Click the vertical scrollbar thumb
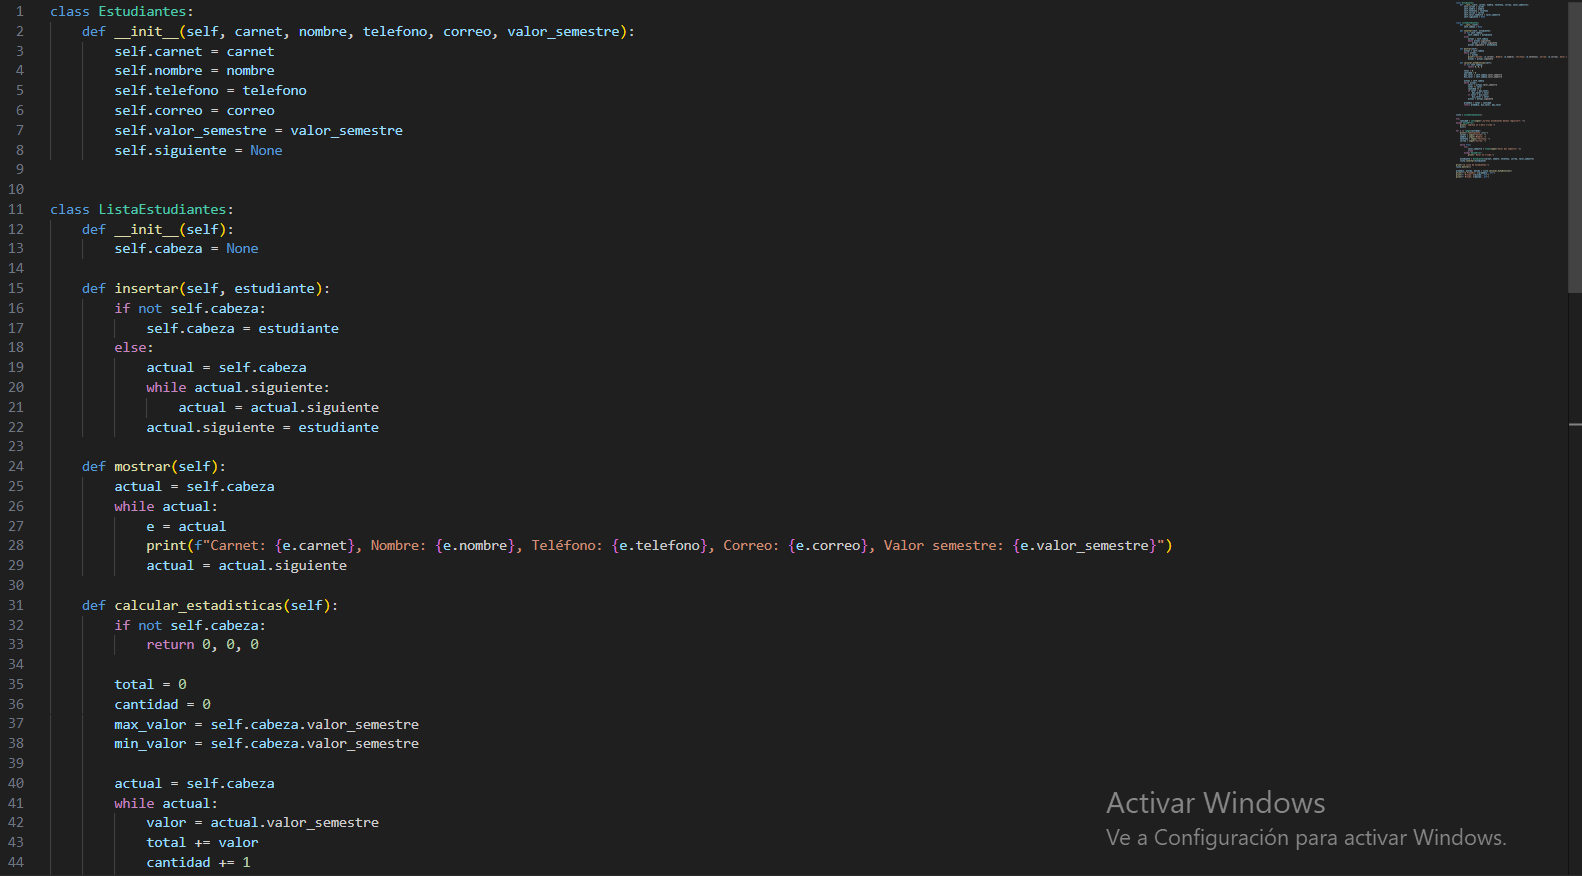 point(1575,146)
